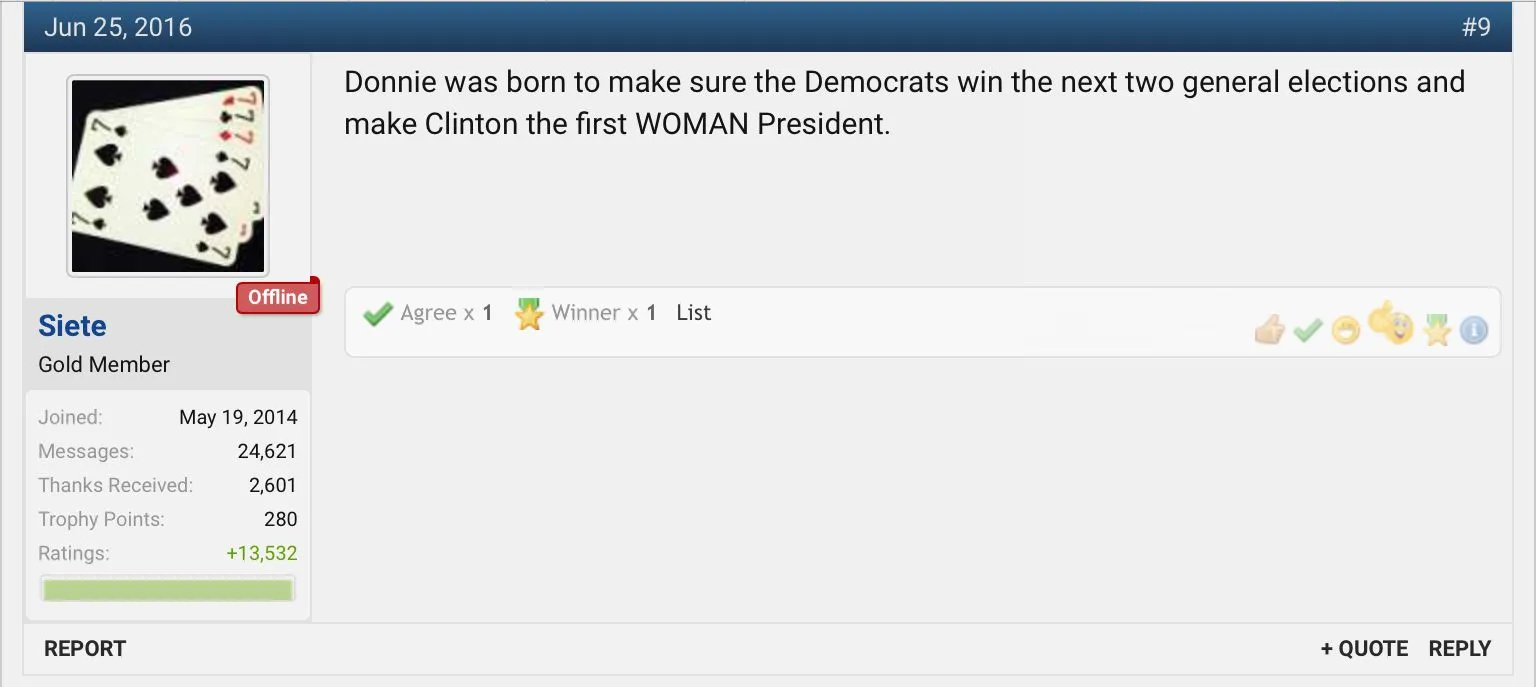Open Siete's profile via username
The width and height of the screenshot is (1536, 687).
click(72, 326)
